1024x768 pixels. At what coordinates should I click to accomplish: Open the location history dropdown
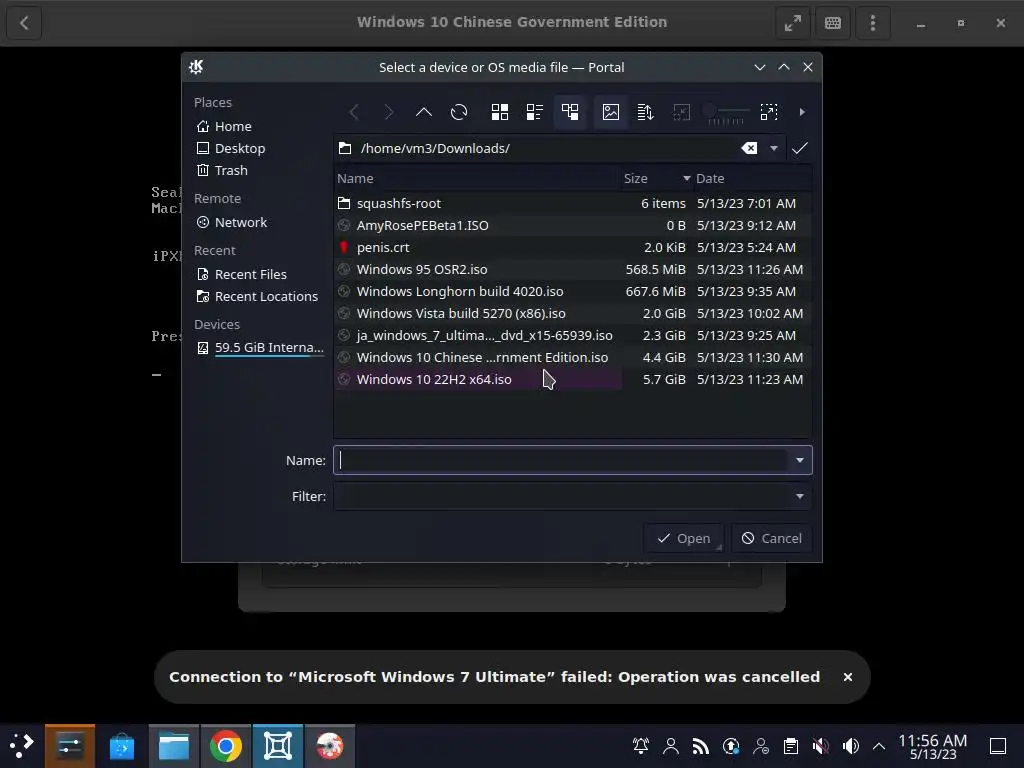(774, 148)
